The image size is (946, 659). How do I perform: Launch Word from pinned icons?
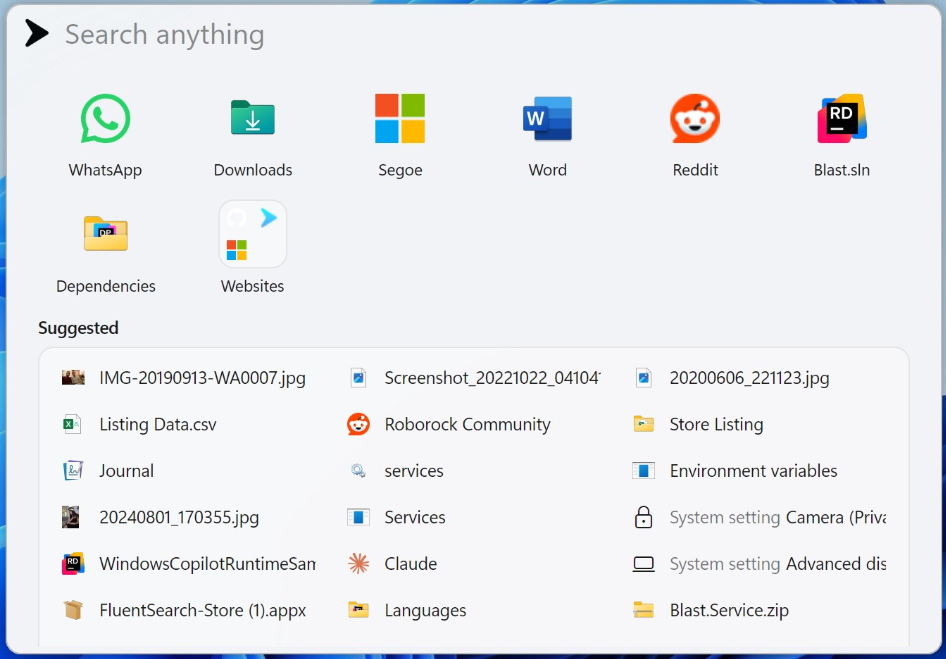point(547,118)
